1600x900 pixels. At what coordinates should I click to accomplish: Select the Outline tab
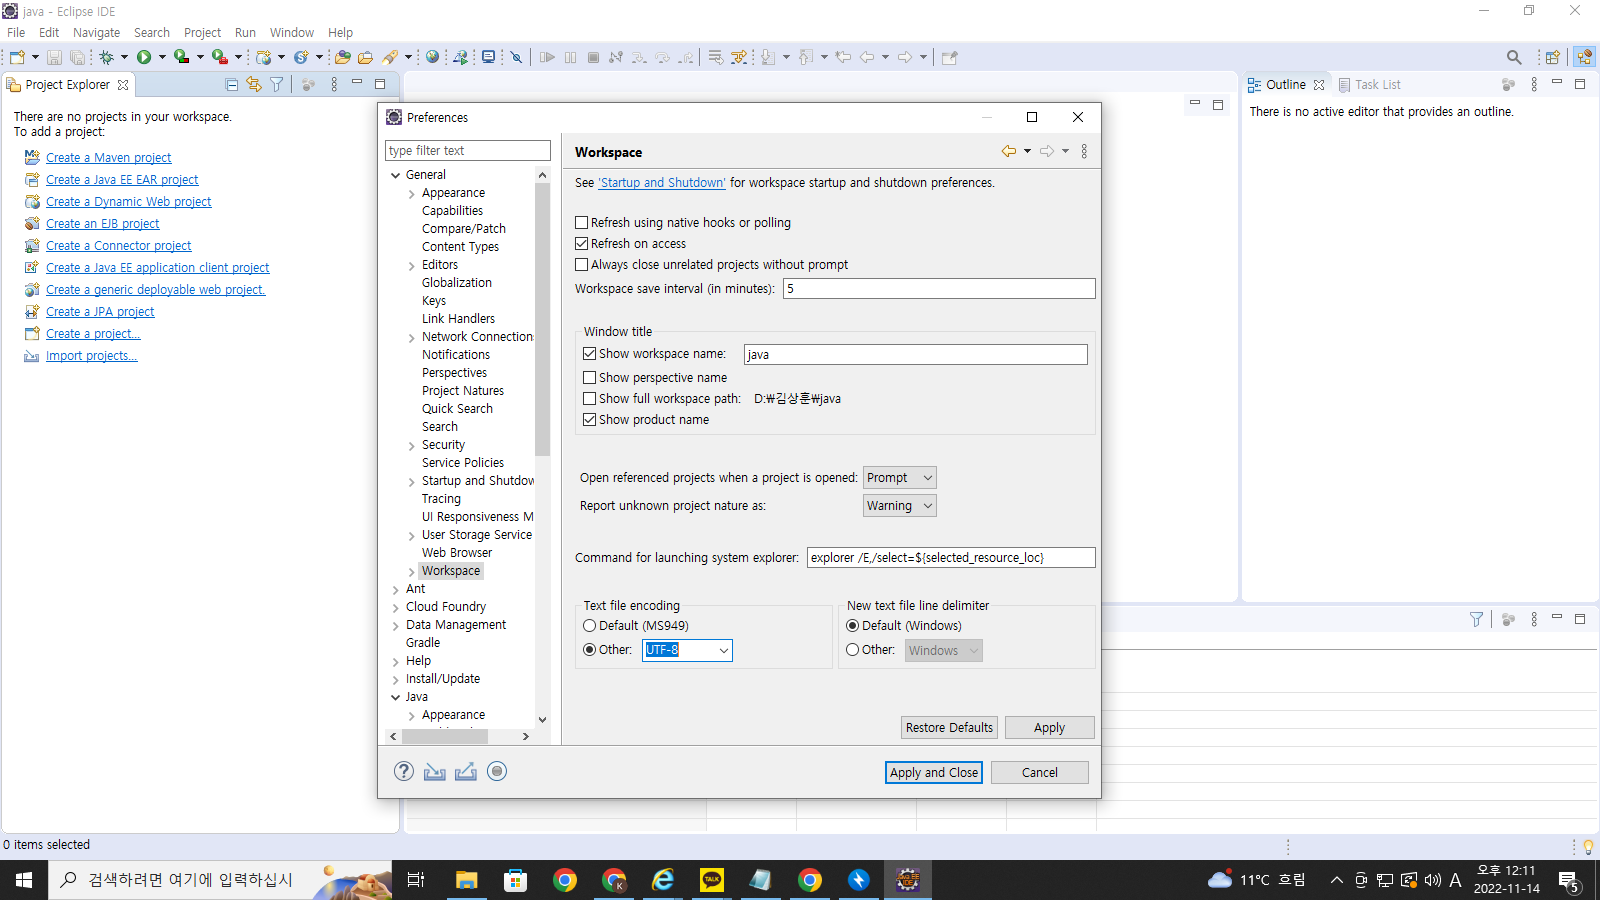tap(1285, 85)
